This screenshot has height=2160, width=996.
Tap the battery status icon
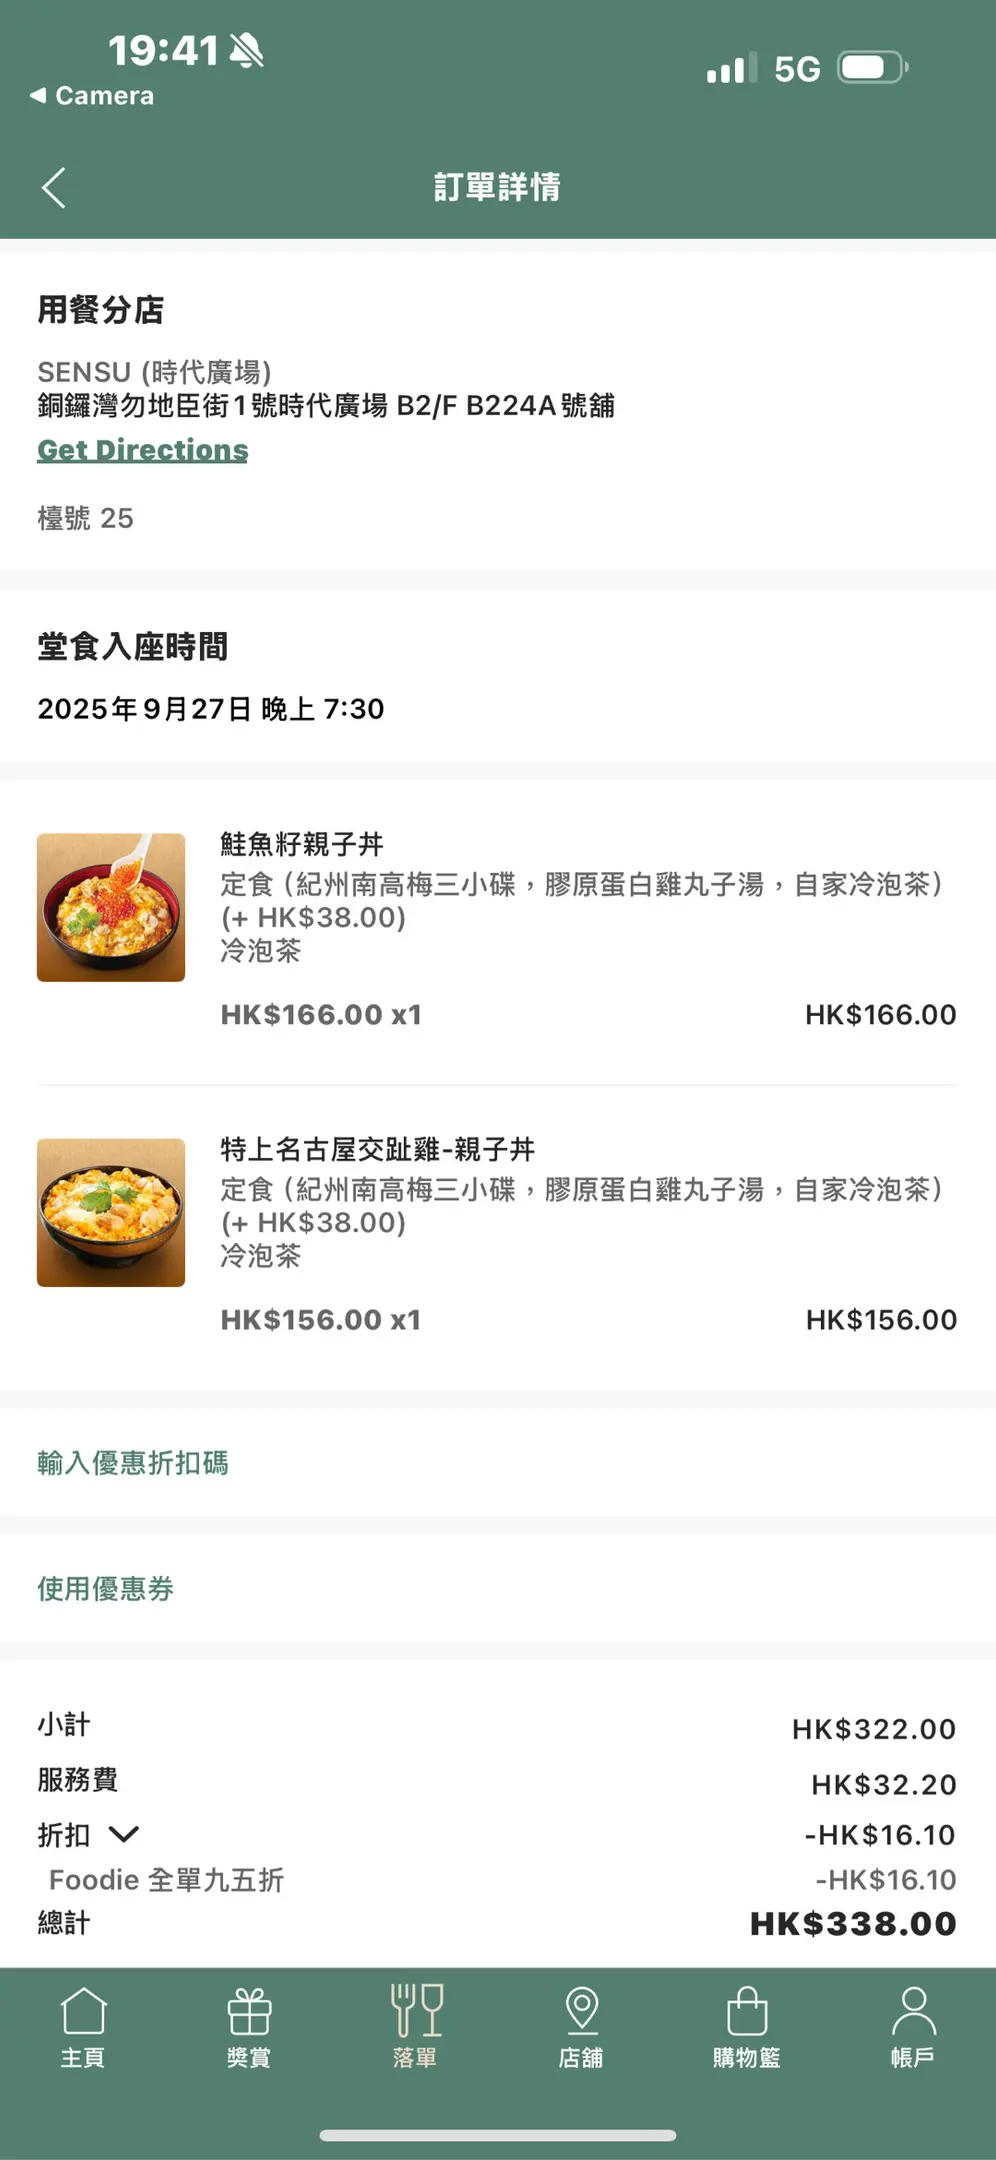pyautogui.click(x=871, y=68)
